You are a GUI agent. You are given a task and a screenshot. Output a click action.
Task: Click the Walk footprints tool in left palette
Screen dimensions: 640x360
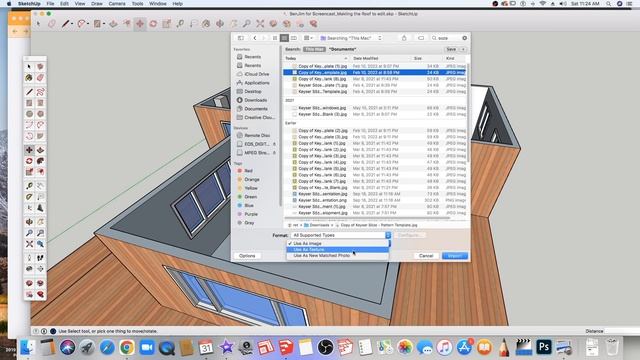coord(40,258)
